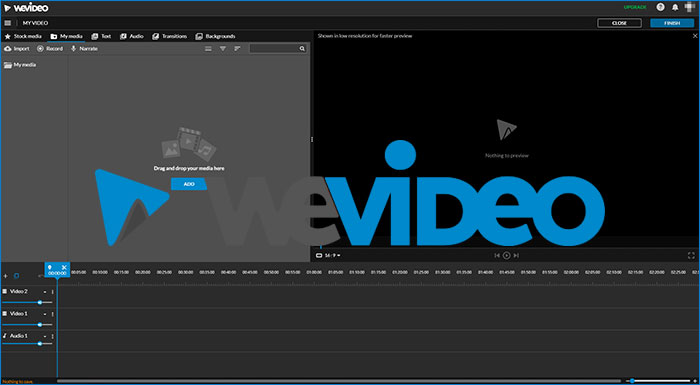The width and height of the screenshot is (700, 385).
Task: Click the UPGRADE link
Action: pos(635,7)
